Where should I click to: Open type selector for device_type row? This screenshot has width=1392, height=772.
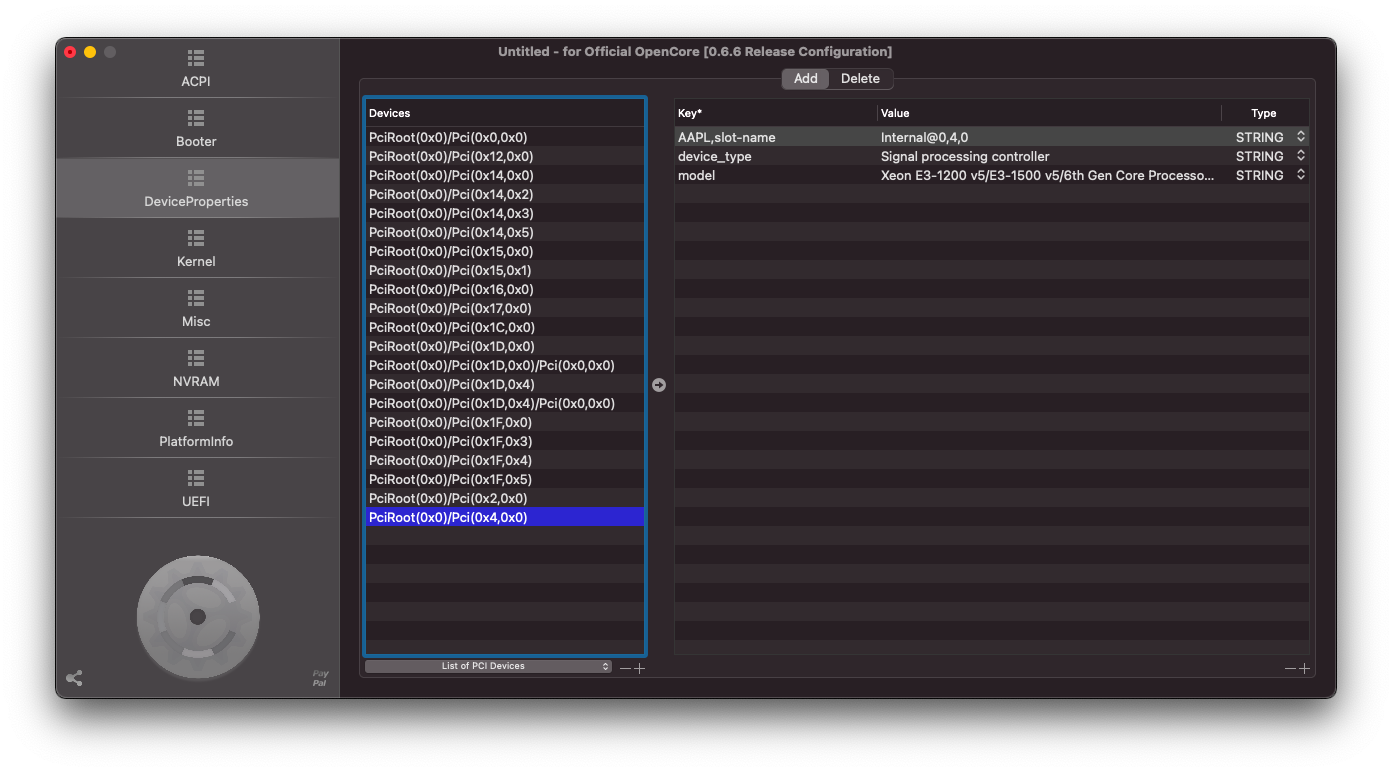pyautogui.click(x=1300, y=156)
